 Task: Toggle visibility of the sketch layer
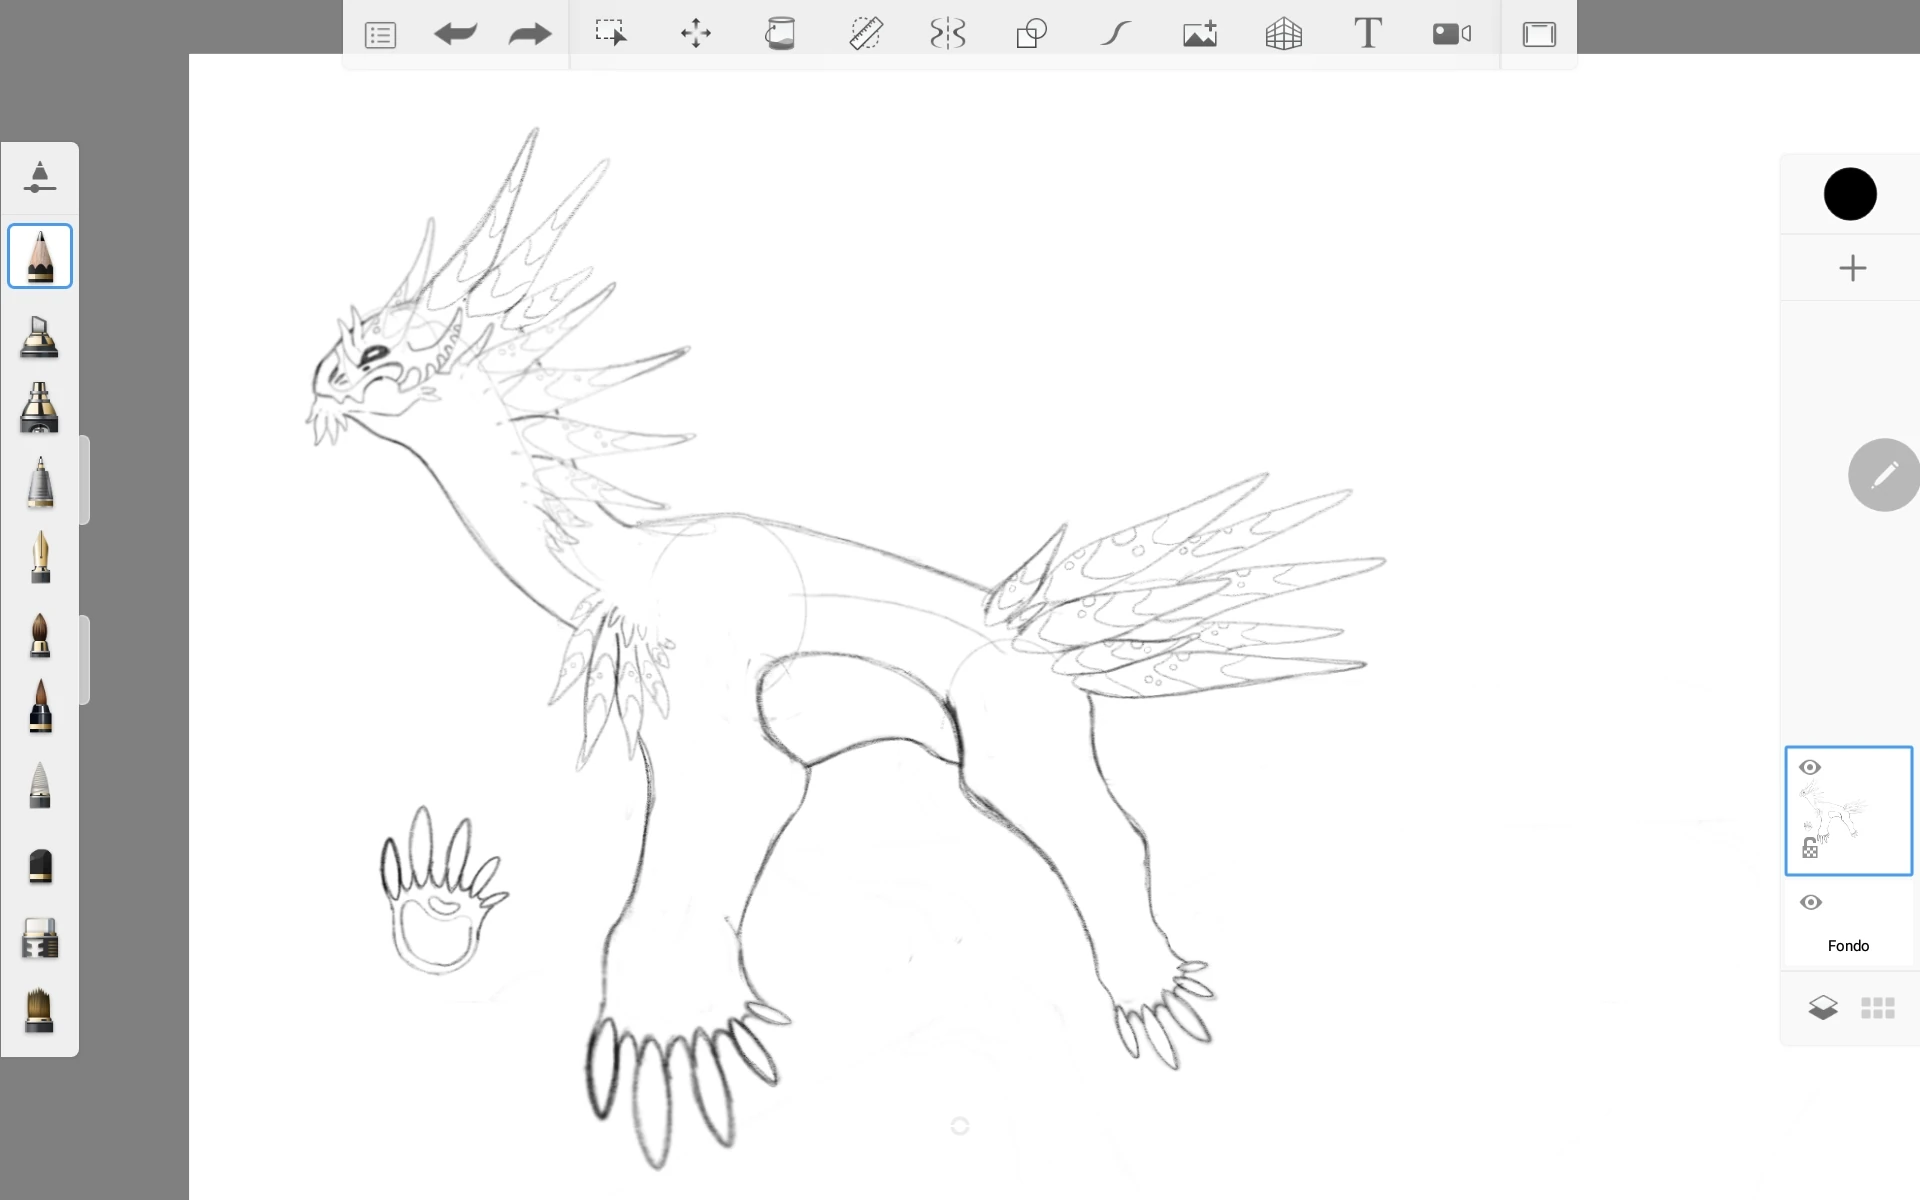(x=1811, y=767)
